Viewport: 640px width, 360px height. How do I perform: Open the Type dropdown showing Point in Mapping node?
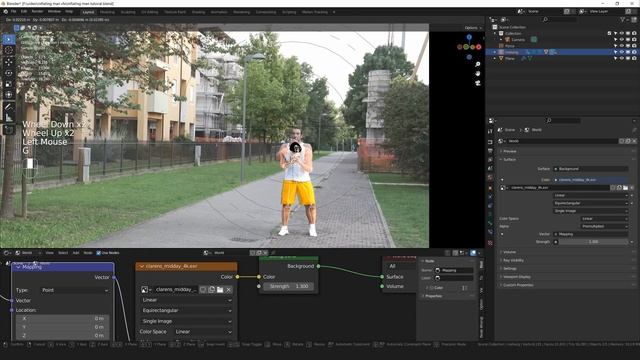(75, 290)
